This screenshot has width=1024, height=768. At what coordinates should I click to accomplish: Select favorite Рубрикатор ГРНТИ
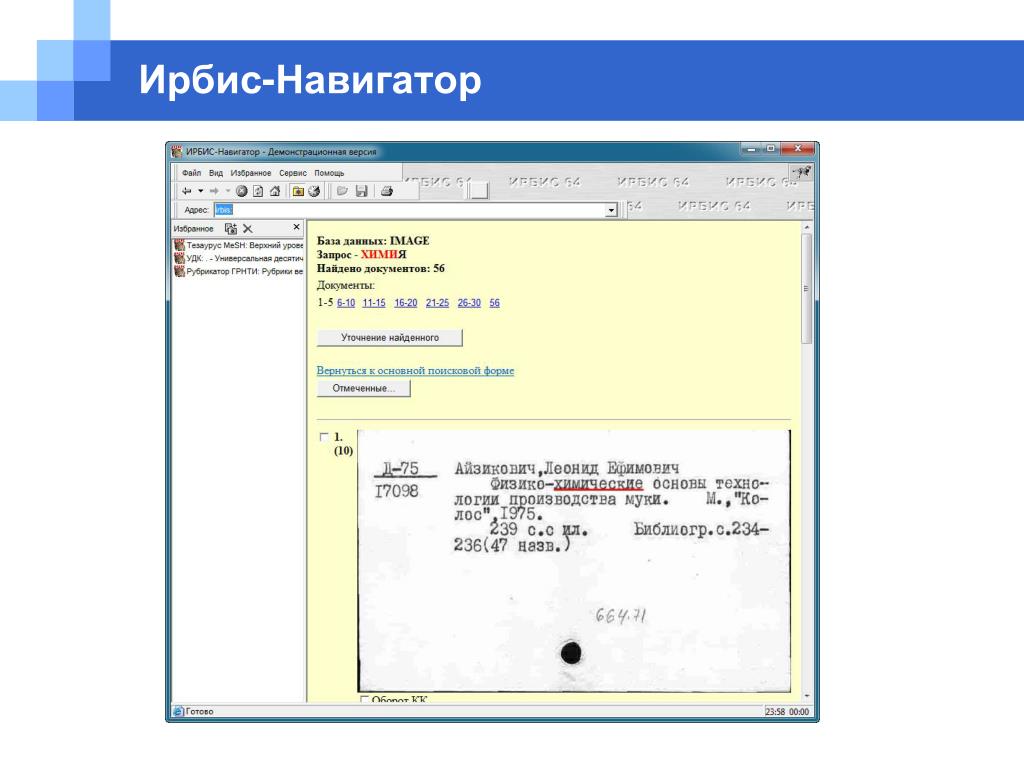238,271
